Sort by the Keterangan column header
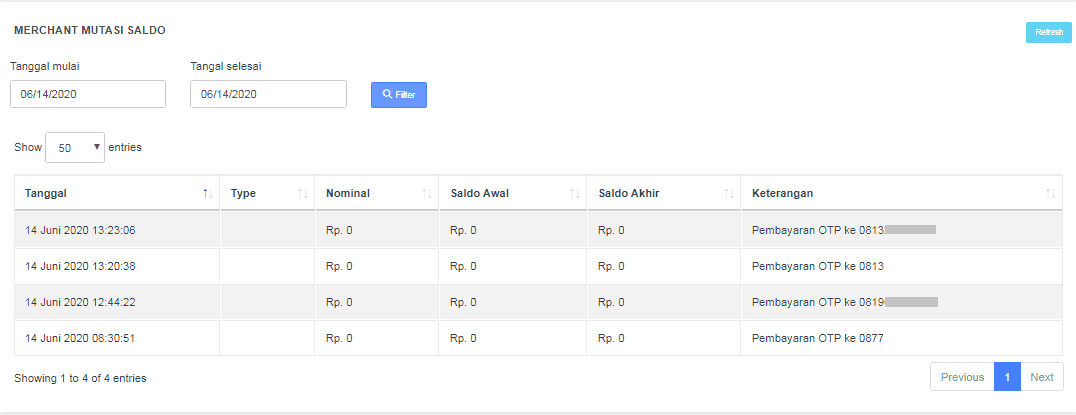 tap(785, 193)
